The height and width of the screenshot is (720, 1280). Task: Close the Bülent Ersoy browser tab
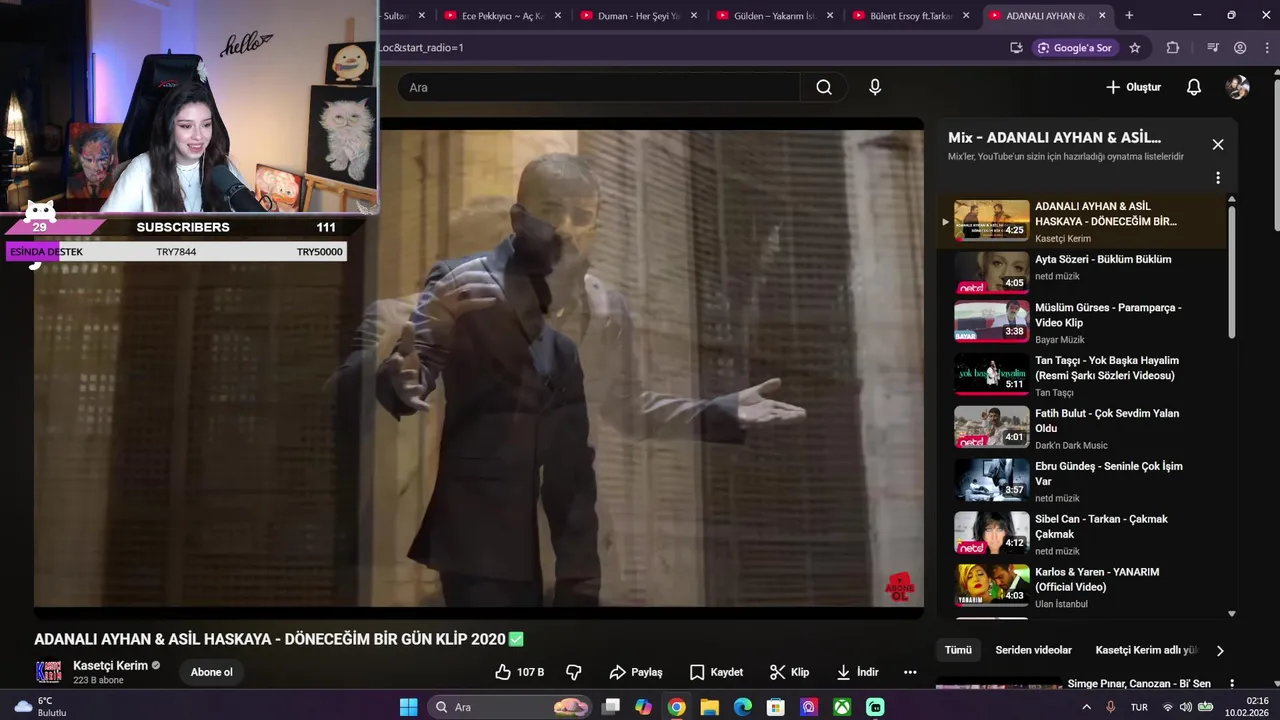coord(966,16)
